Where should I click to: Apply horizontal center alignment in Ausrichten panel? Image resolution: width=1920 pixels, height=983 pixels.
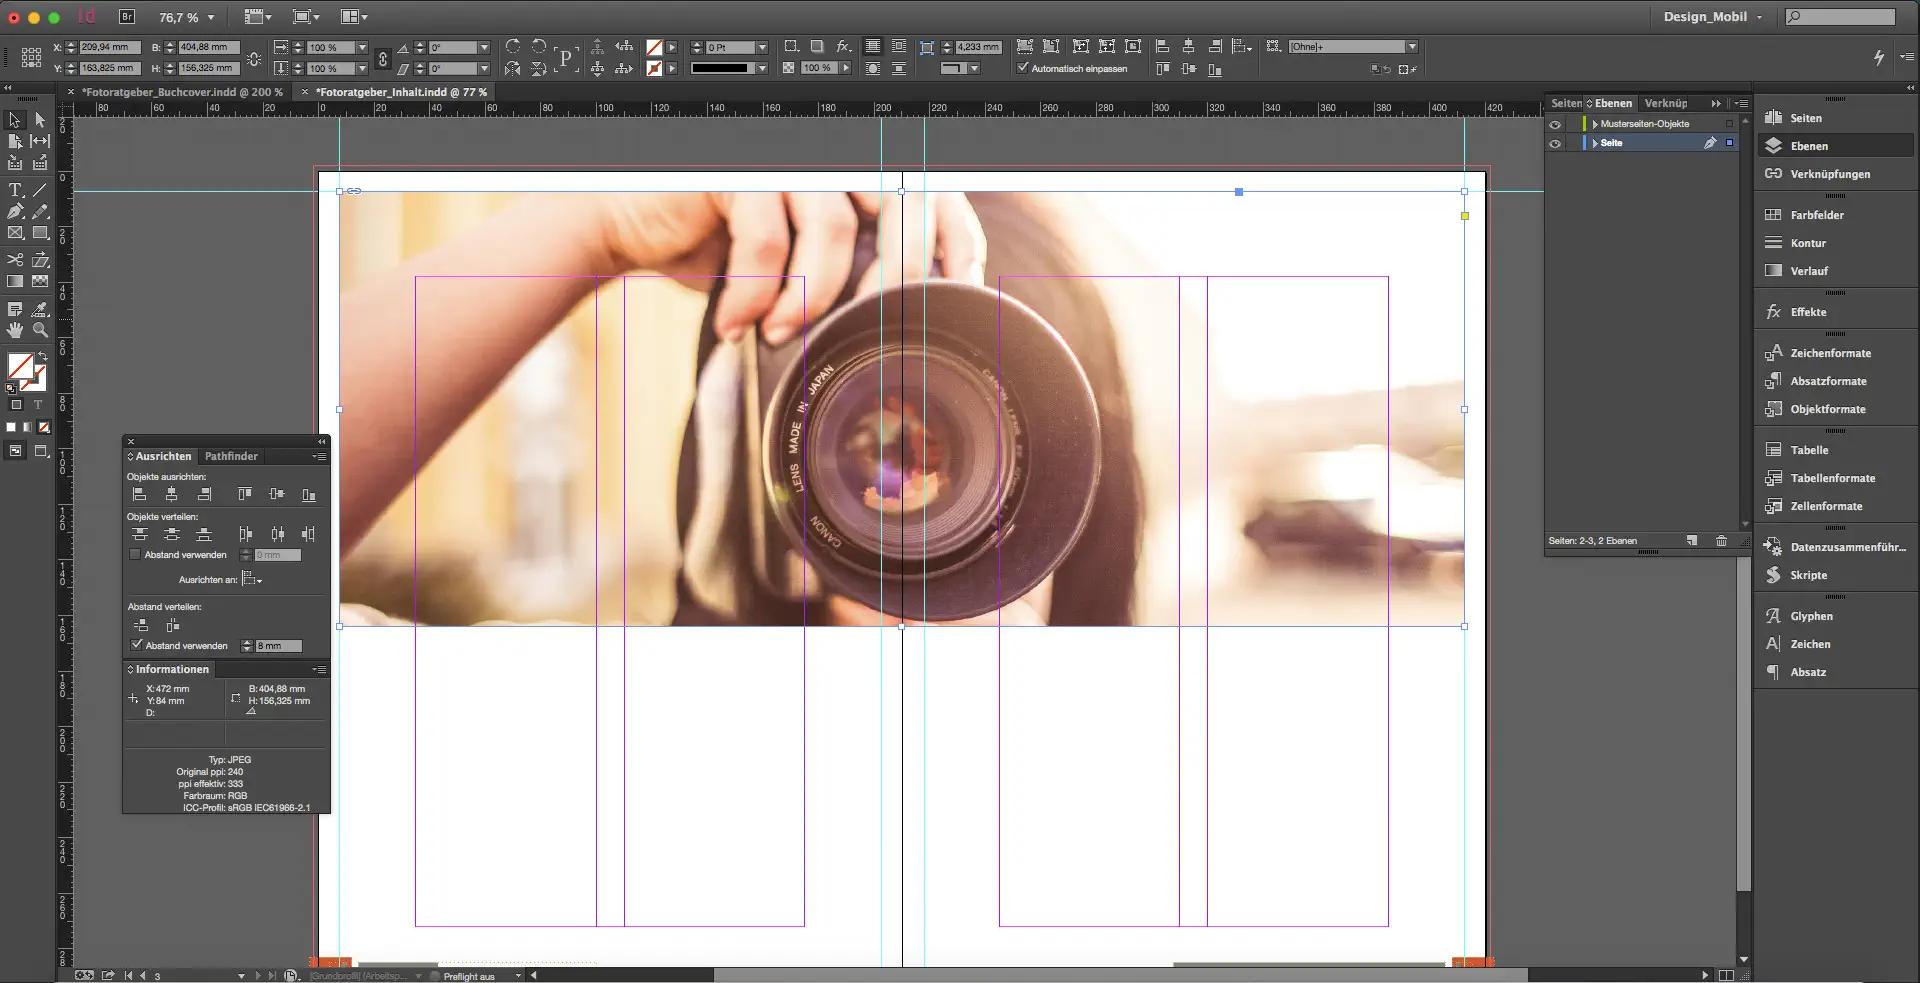tap(172, 494)
